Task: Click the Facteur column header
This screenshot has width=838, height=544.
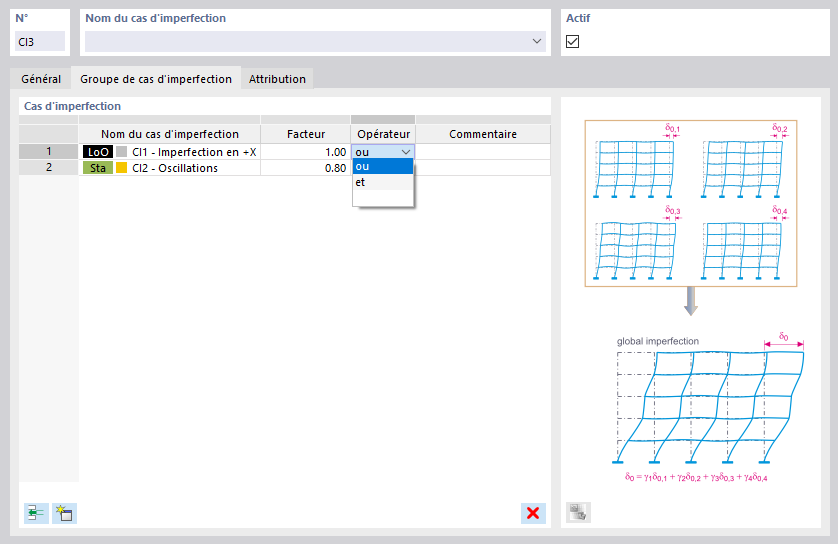Action: click(x=306, y=134)
